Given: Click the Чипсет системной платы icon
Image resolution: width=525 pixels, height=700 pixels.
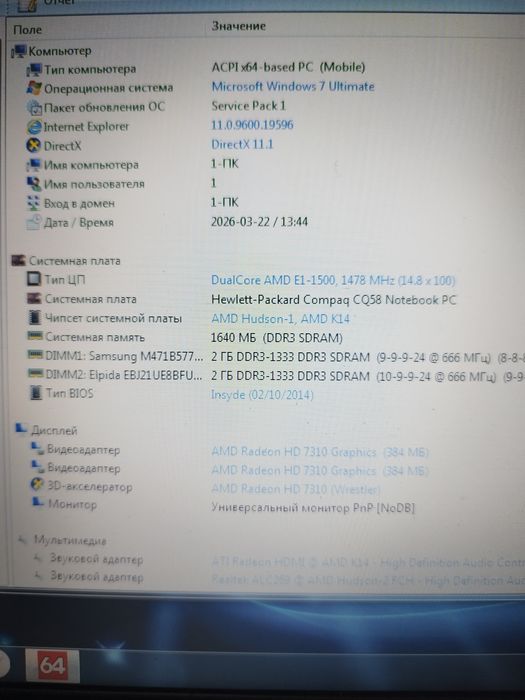Looking at the screenshot, I should click(x=34, y=318).
